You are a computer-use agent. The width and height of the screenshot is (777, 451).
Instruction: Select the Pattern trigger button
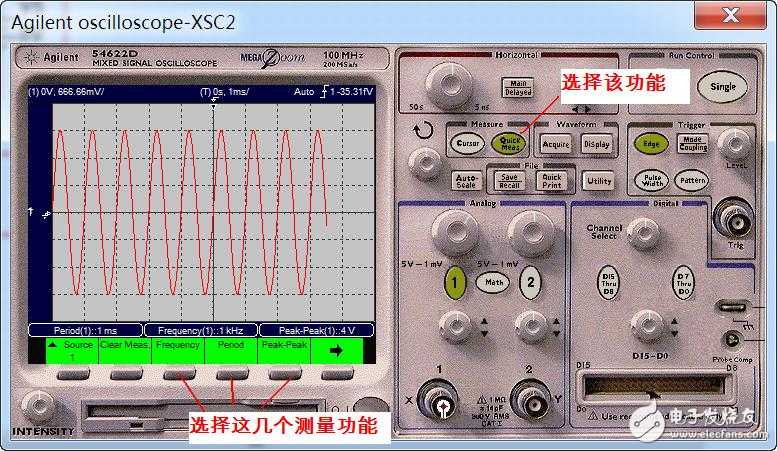[692, 180]
